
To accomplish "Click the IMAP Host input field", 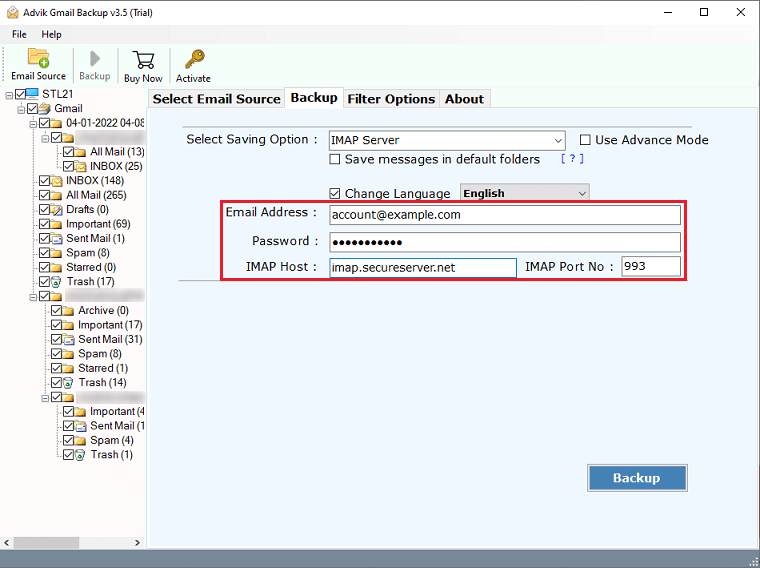I will [423, 268].
